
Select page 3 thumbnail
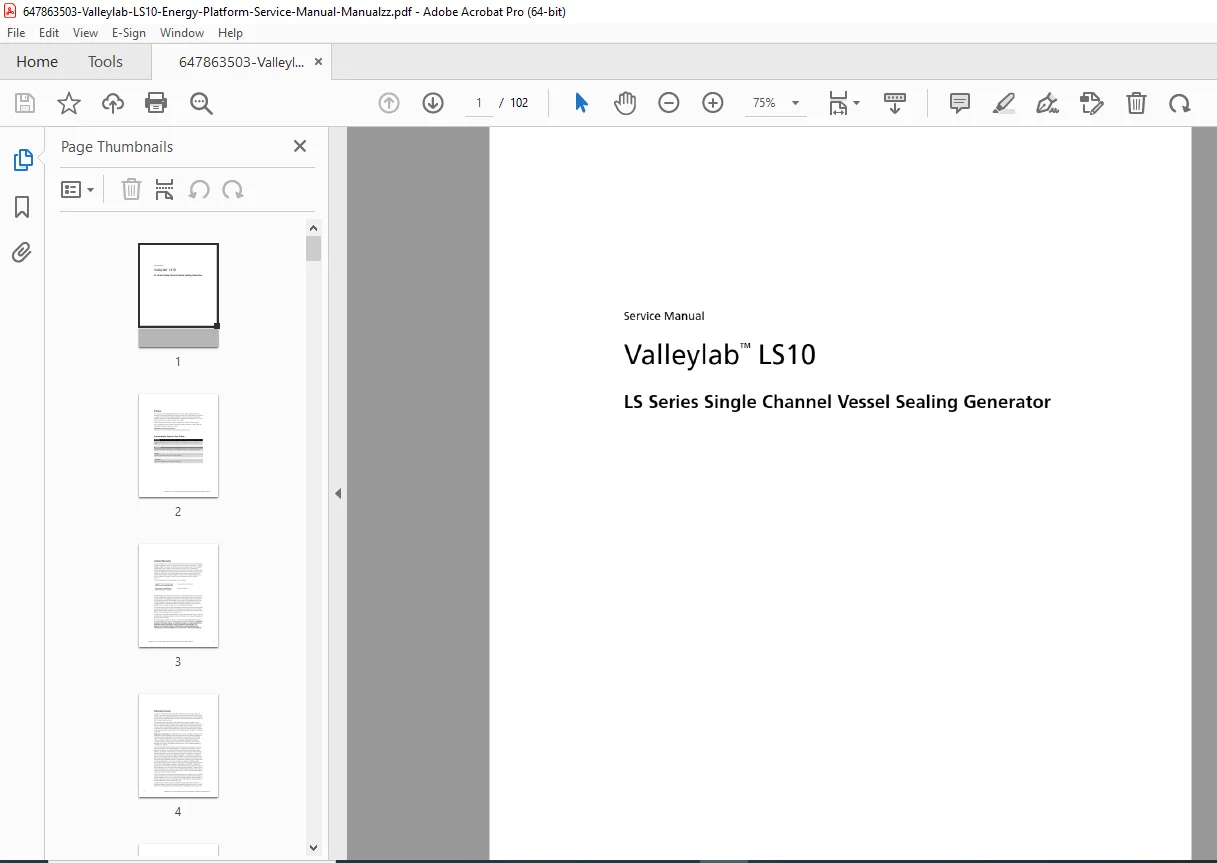[x=178, y=595]
